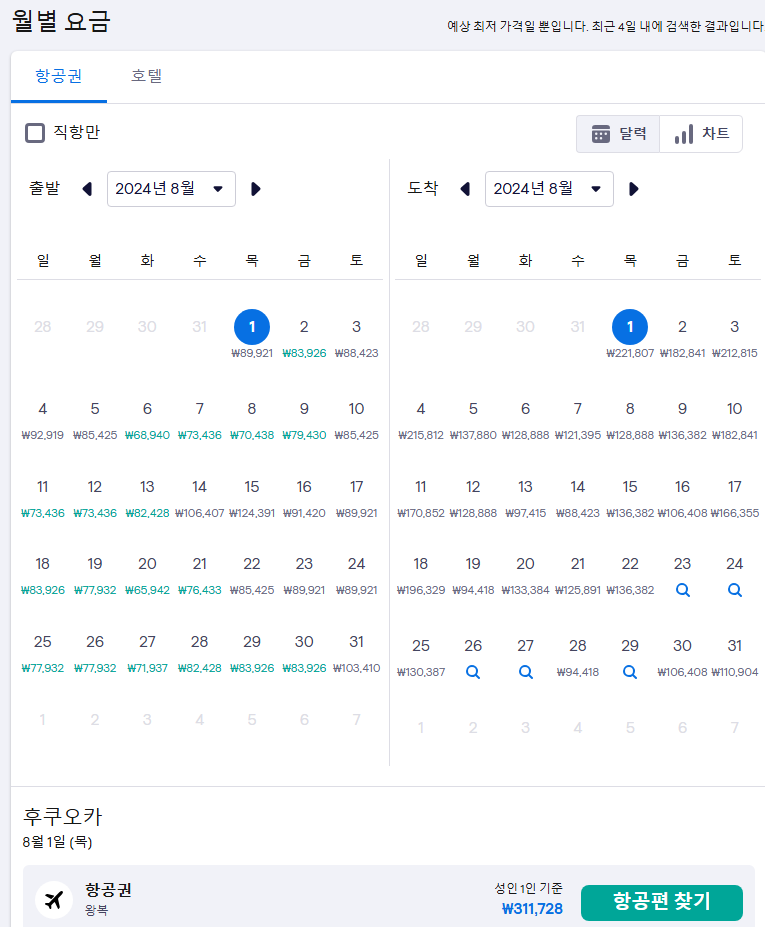Image resolution: width=765 pixels, height=927 pixels.
Task: Go to next arrival month
Action: tap(633, 189)
